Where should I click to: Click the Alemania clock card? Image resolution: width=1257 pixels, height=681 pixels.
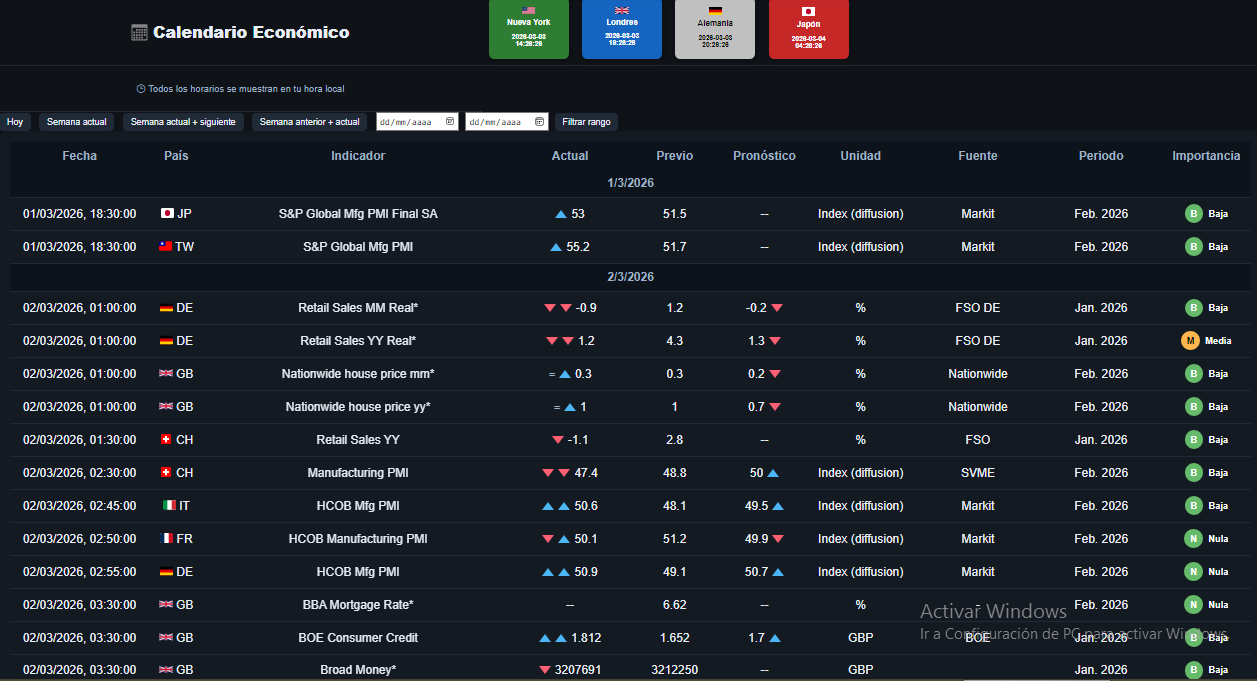coord(714,29)
